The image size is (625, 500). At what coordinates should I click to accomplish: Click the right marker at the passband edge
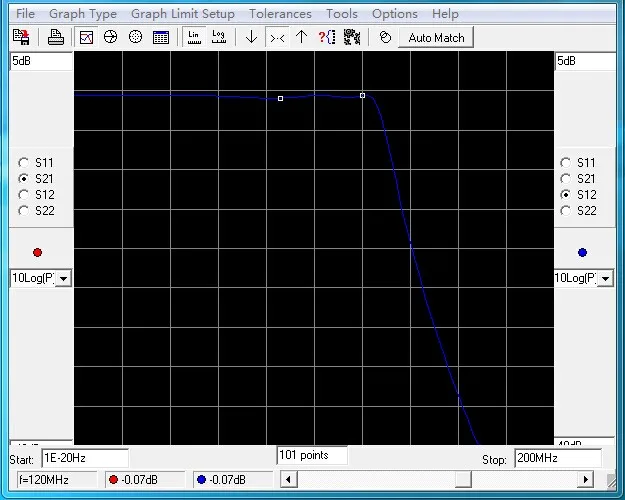coord(362,96)
